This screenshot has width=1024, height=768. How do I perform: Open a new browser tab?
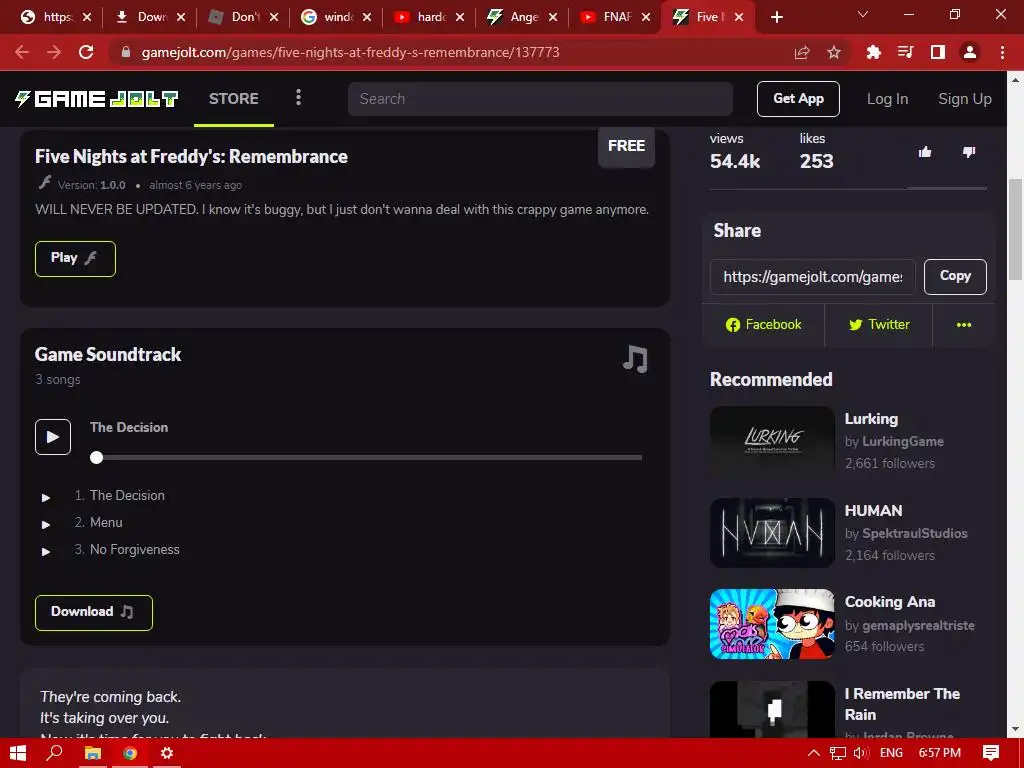click(x=776, y=18)
